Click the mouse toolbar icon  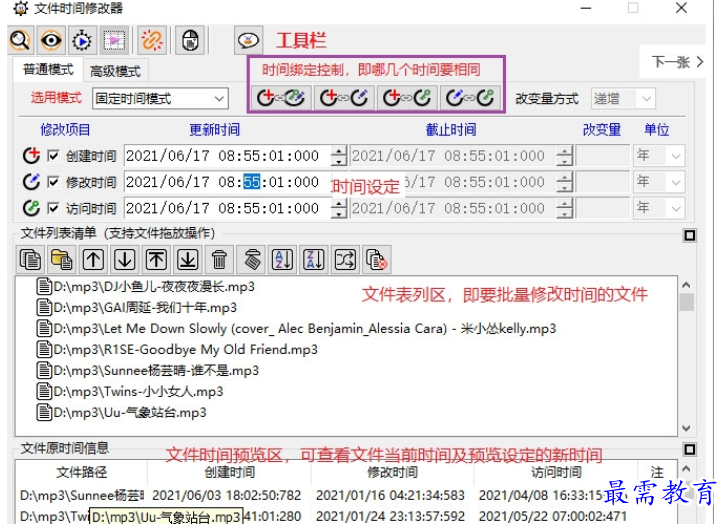tap(190, 41)
